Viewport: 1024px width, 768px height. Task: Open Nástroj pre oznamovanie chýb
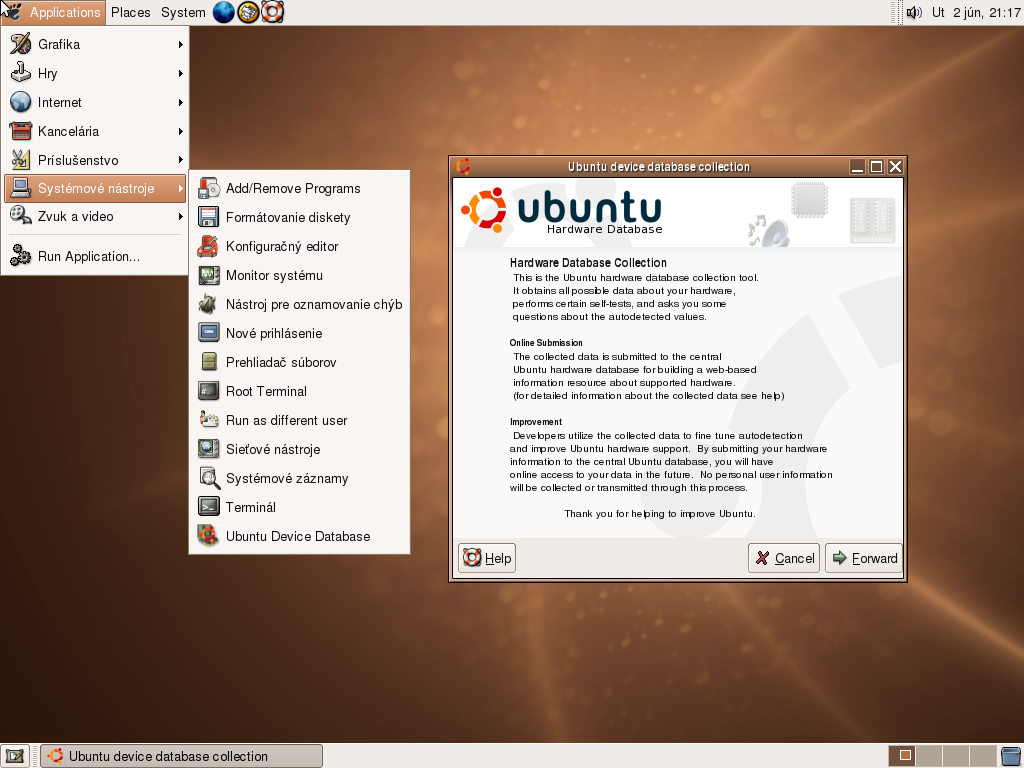click(x=299, y=304)
